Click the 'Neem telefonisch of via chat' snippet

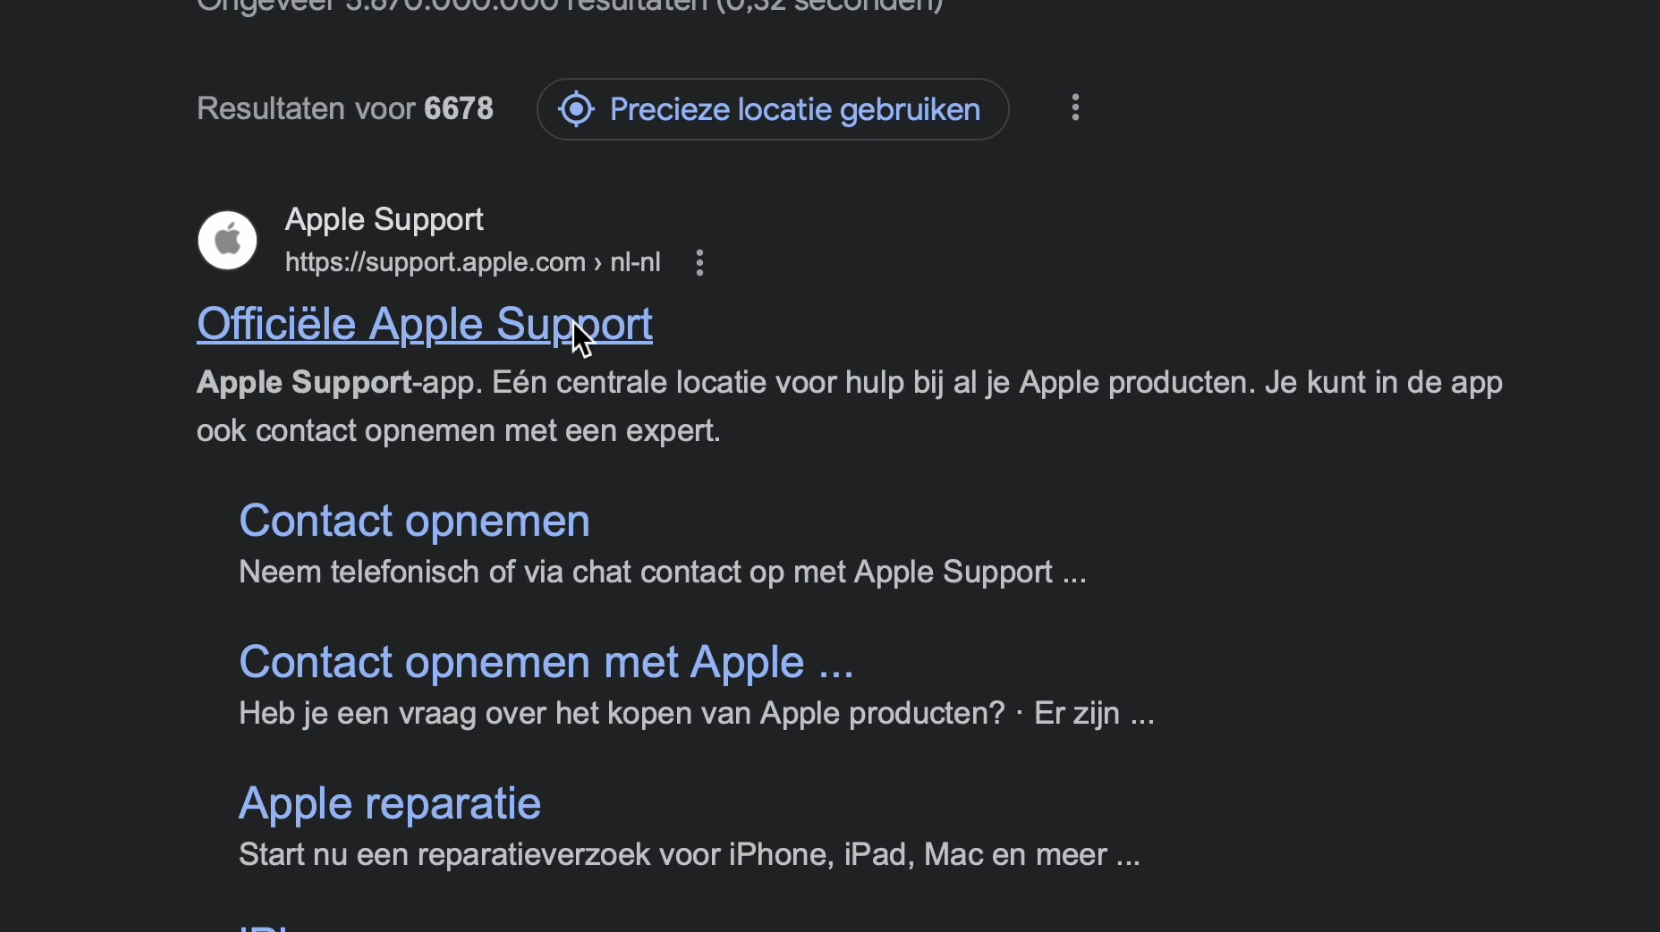tap(662, 572)
